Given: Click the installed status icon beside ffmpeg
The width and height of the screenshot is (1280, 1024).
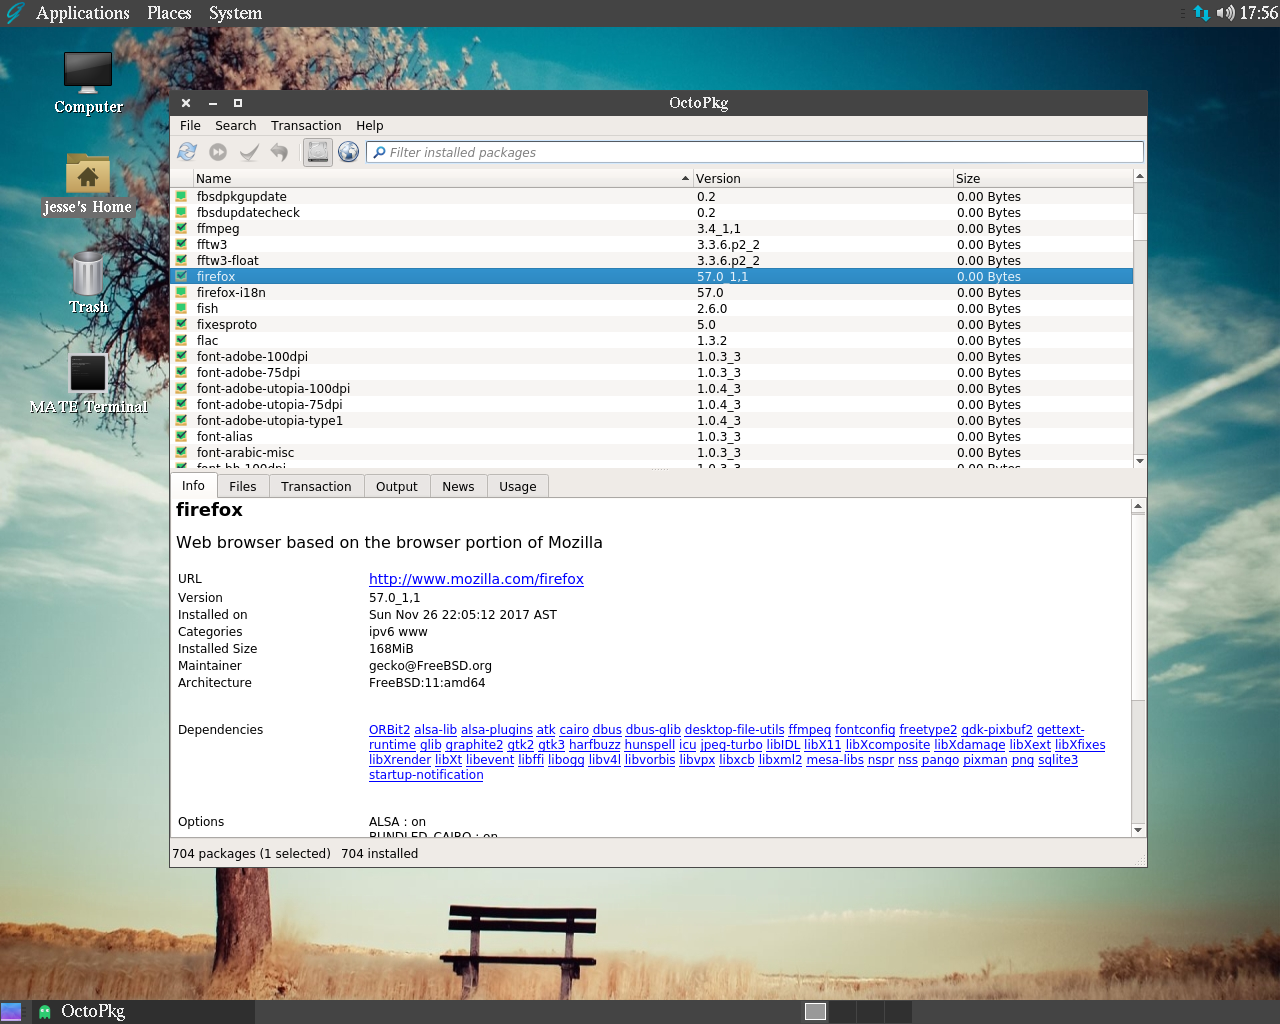Looking at the screenshot, I should click(x=182, y=228).
